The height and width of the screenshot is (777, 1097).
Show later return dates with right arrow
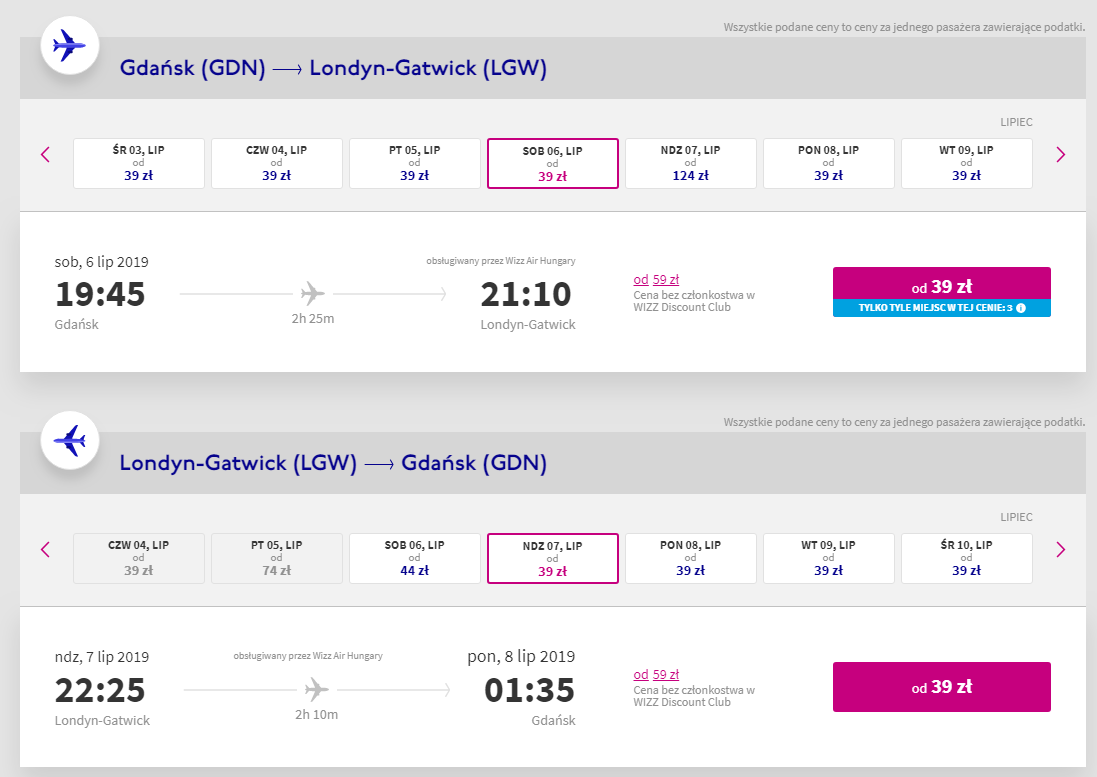pos(1061,549)
